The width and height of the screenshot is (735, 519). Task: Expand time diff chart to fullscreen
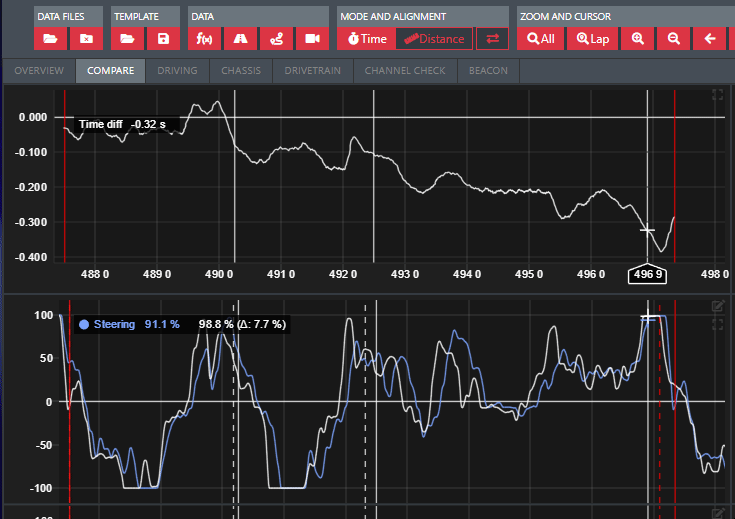tap(717, 95)
